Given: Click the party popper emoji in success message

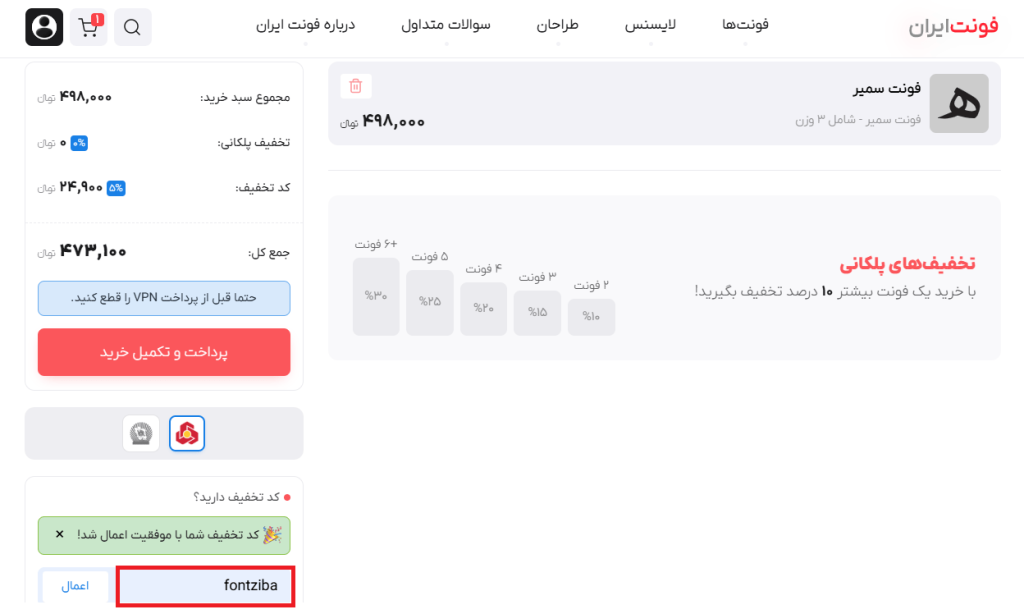Looking at the screenshot, I should click(x=272, y=535).
